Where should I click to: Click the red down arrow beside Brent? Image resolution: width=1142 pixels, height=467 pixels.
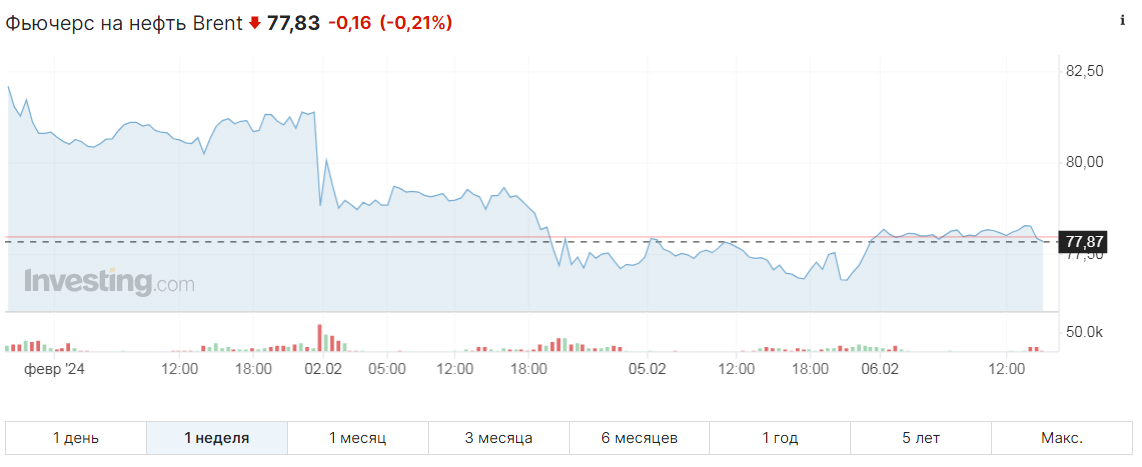pyautogui.click(x=254, y=23)
